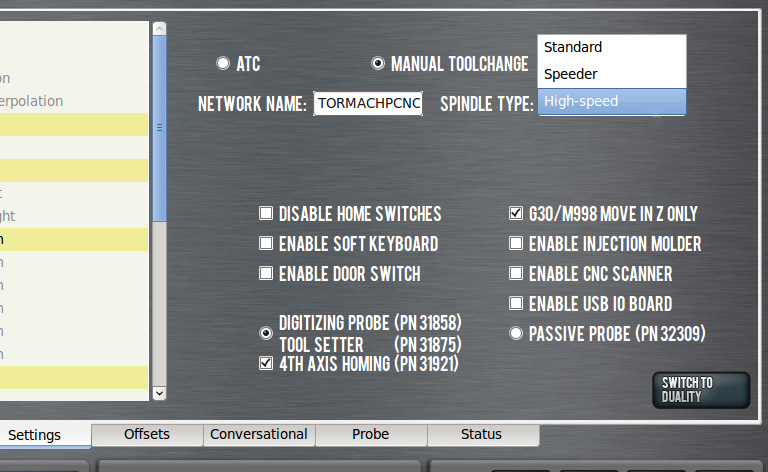
Task: Enable the Injection Molder checkbox
Action: 516,243
